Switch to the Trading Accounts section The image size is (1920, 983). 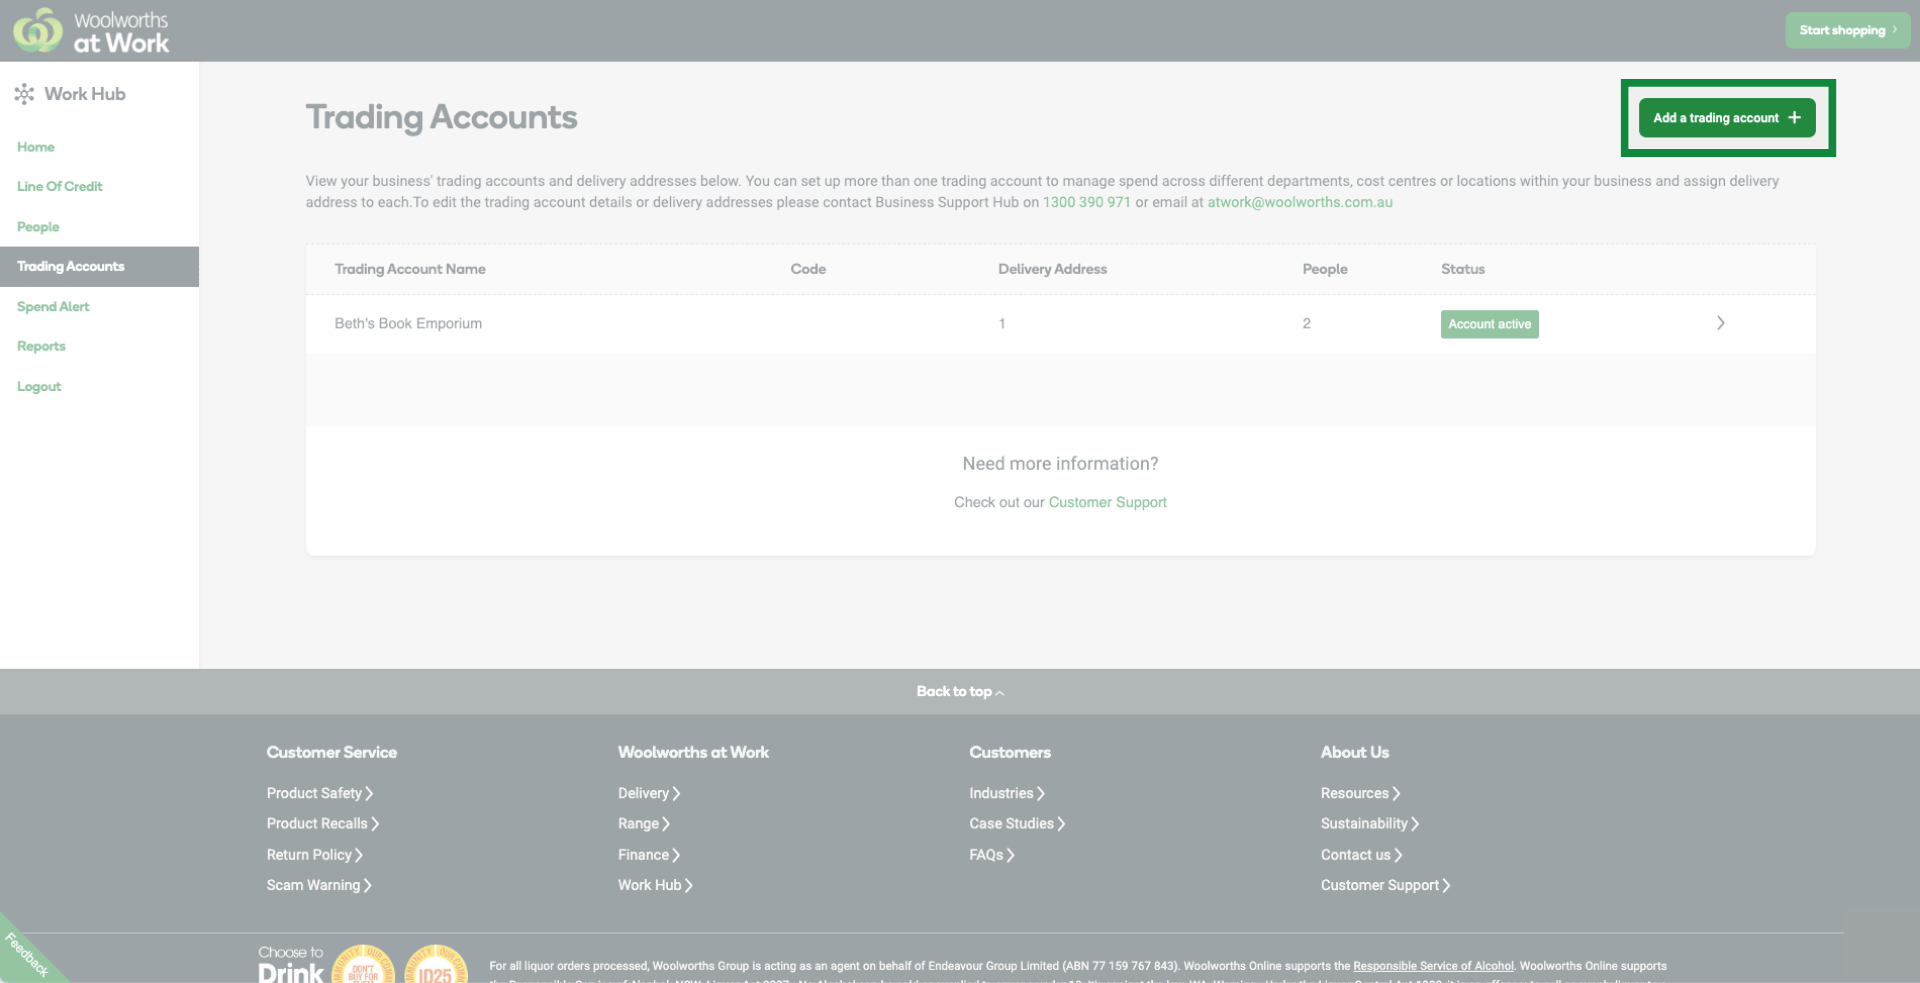[x=70, y=266]
